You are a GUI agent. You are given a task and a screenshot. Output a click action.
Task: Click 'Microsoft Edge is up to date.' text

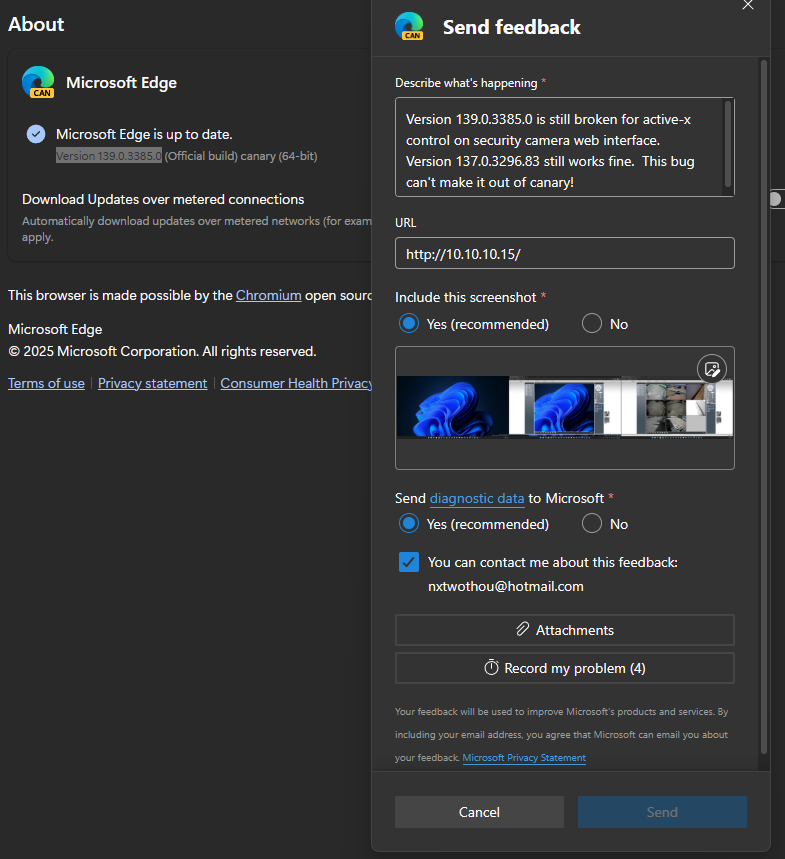point(144,134)
